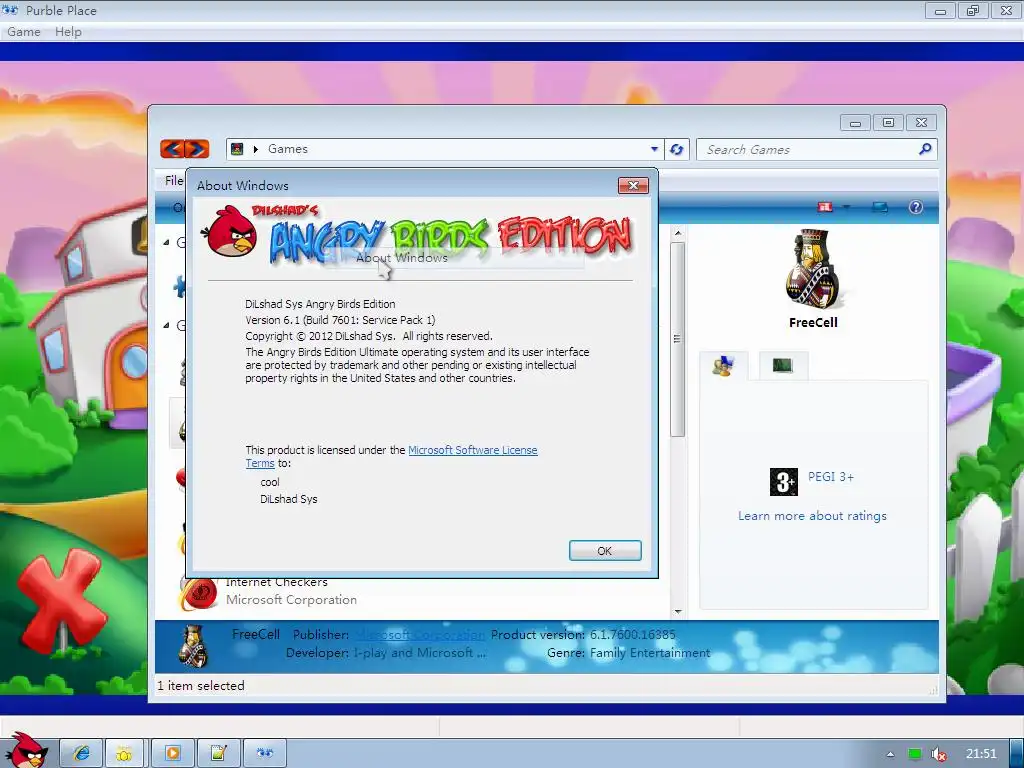Click FreeCell icon in details pane
This screenshot has width=1024, height=768.
click(x=194, y=646)
